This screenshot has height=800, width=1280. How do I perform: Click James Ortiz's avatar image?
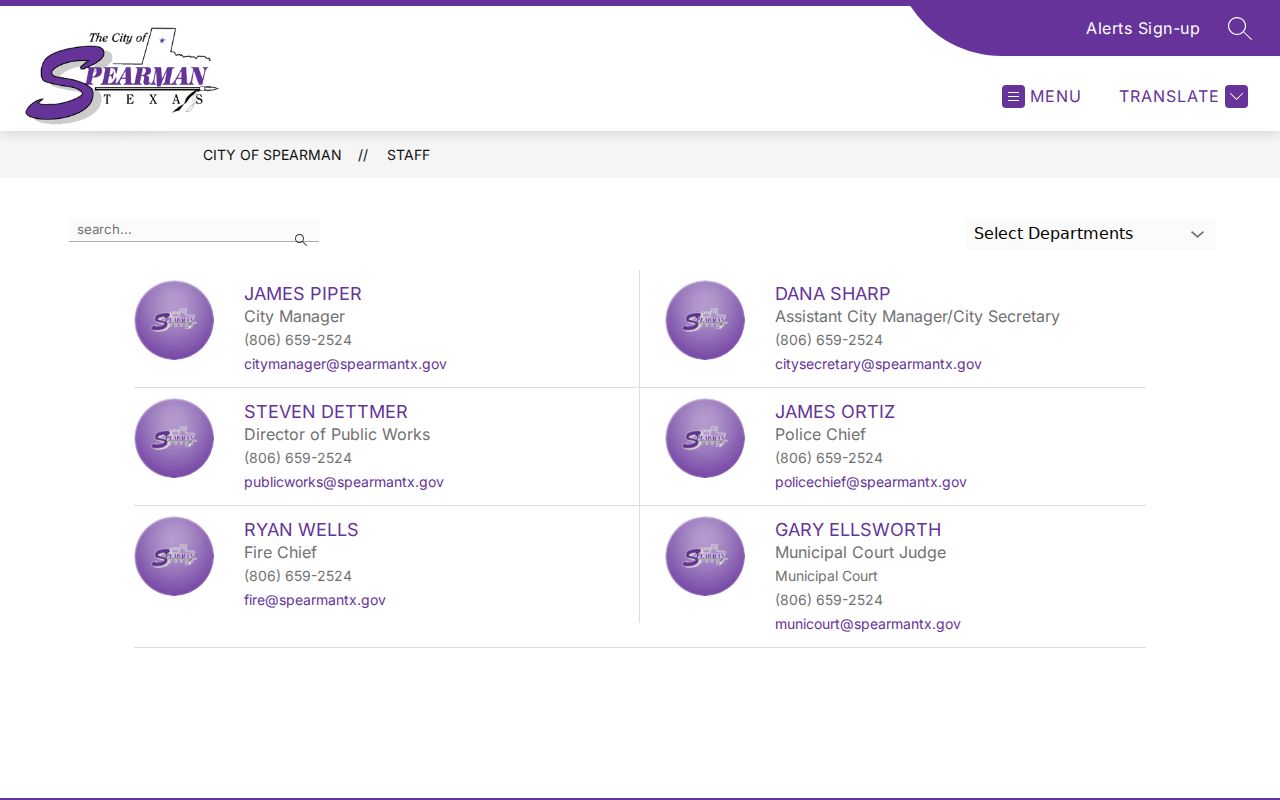[x=705, y=438]
